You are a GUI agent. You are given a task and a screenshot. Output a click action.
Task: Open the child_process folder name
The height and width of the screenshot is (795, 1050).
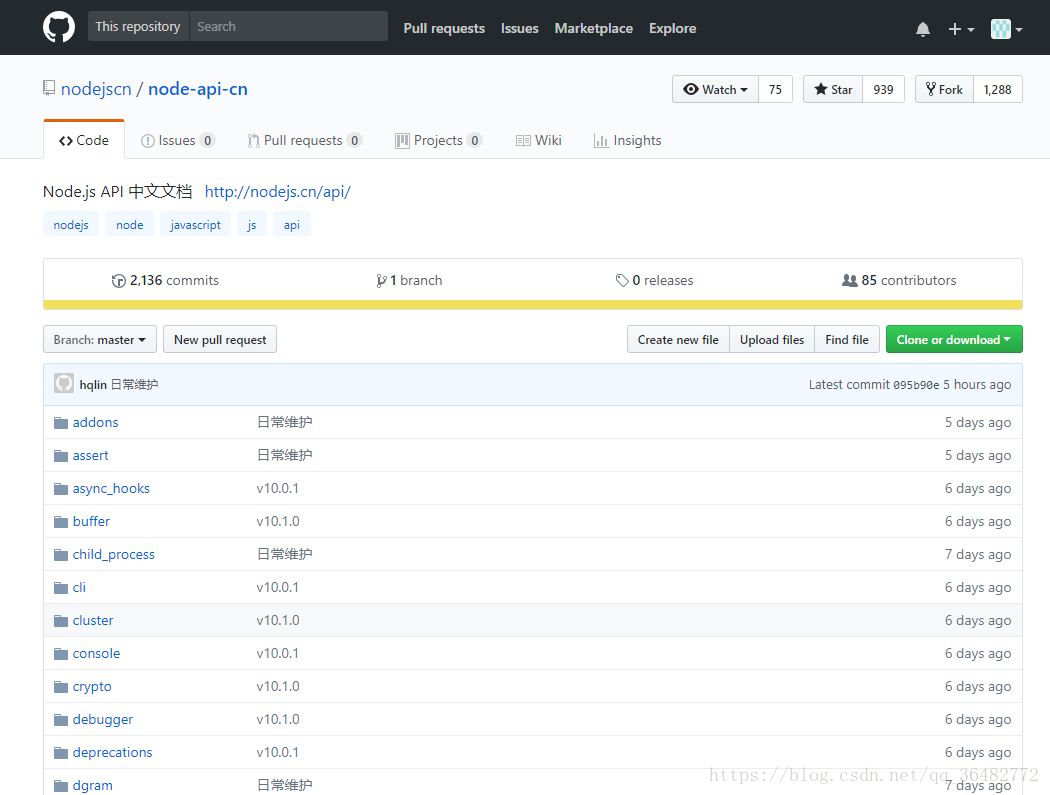114,555
